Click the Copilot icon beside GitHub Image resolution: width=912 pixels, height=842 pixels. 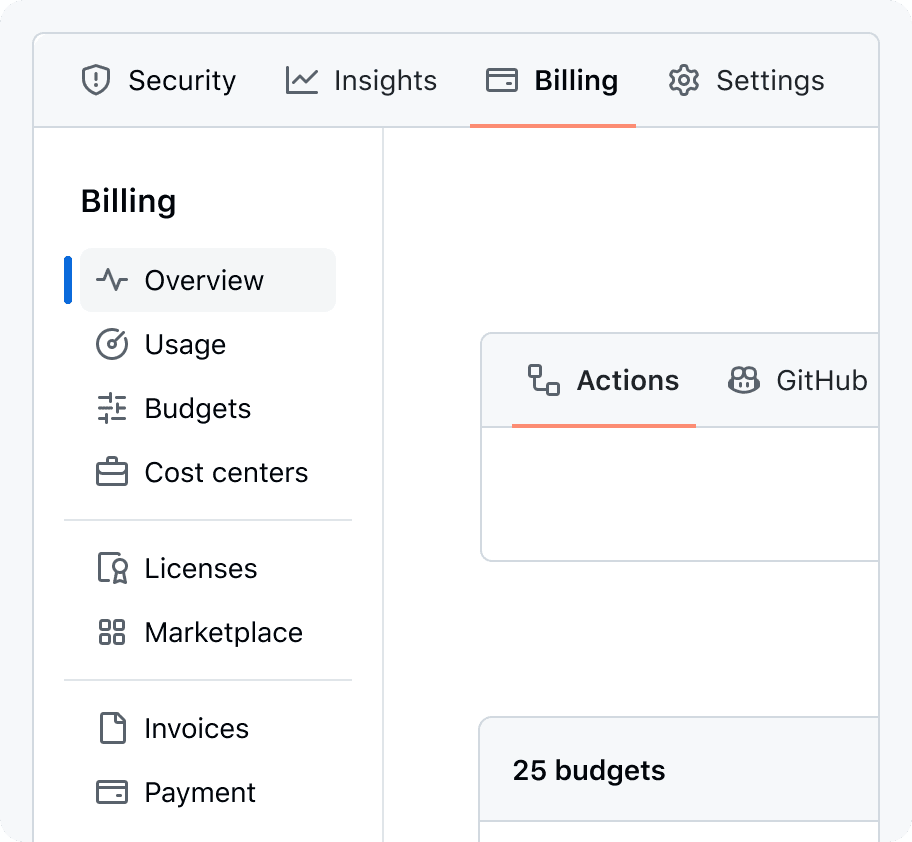coord(744,380)
